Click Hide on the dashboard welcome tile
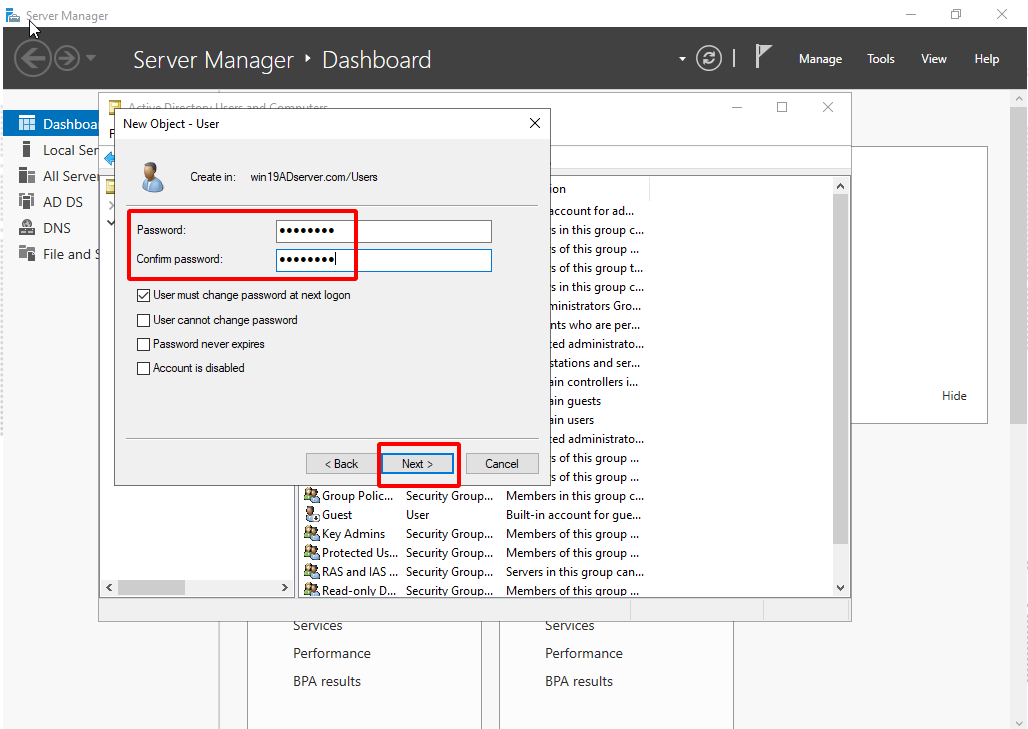 pyautogui.click(x=954, y=396)
